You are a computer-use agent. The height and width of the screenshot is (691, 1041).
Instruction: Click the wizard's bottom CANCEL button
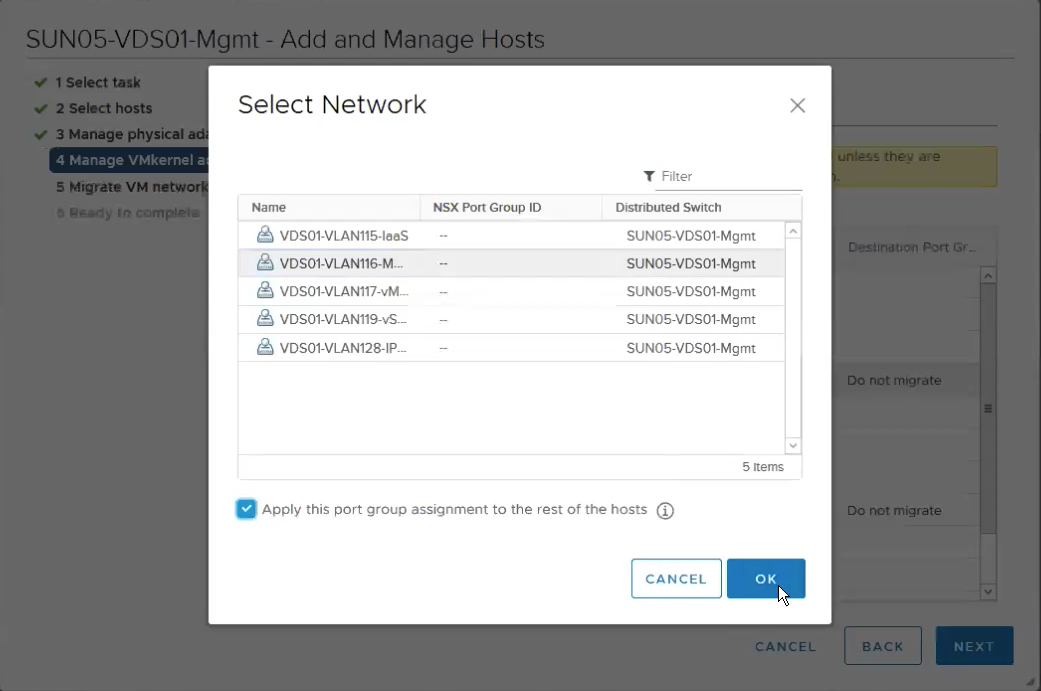[x=785, y=647]
